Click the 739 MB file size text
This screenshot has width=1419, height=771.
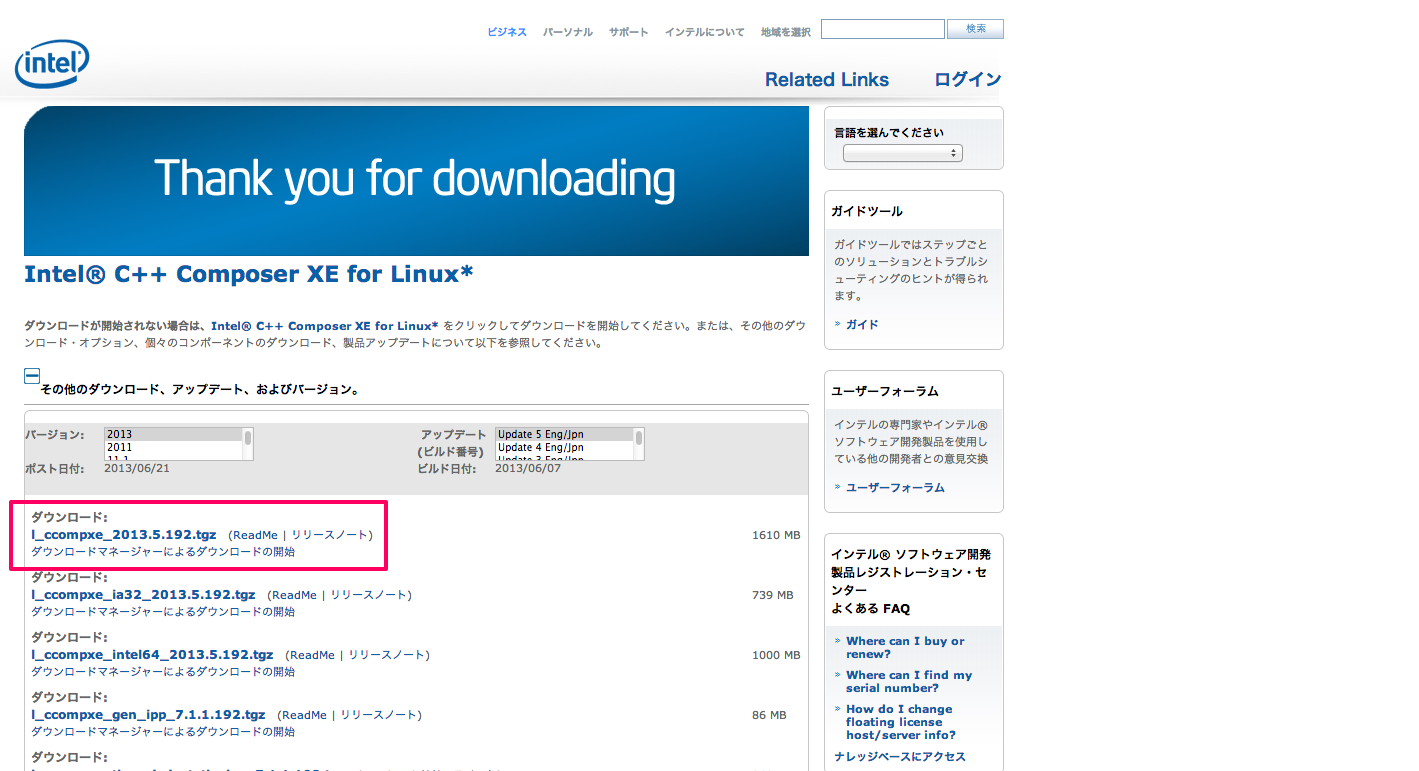tap(772, 595)
